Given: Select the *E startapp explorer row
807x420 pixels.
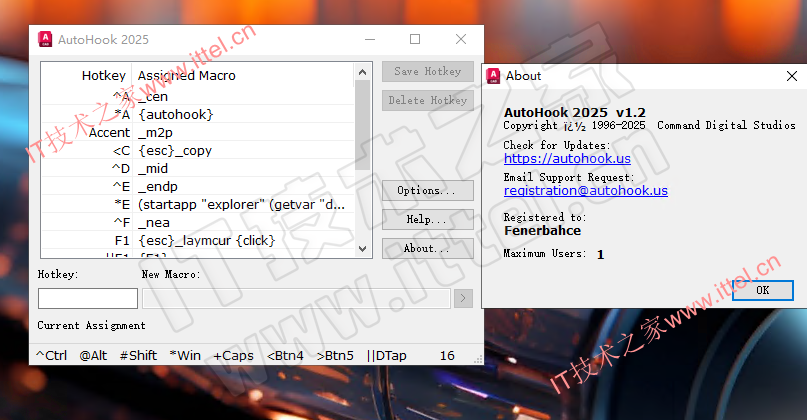Looking at the screenshot, I should [x=198, y=204].
